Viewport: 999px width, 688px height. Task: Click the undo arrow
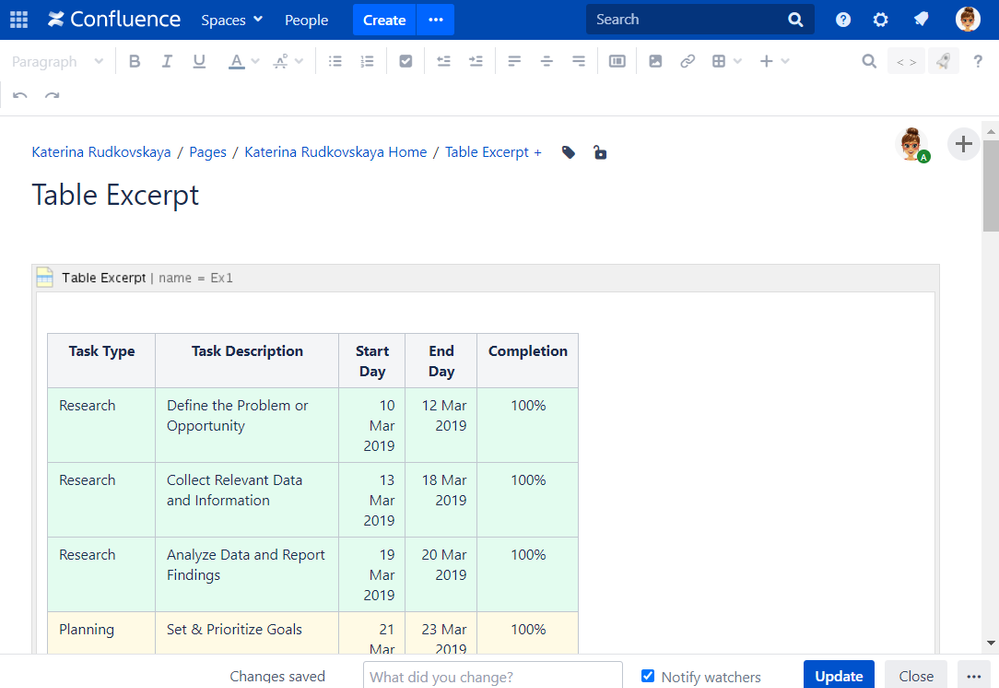(x=20, y=96)
